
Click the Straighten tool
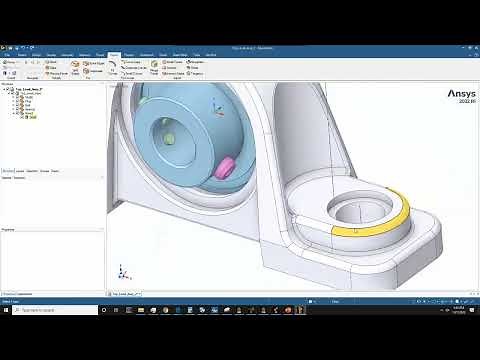pyautogui.click(x=195, y=62)
